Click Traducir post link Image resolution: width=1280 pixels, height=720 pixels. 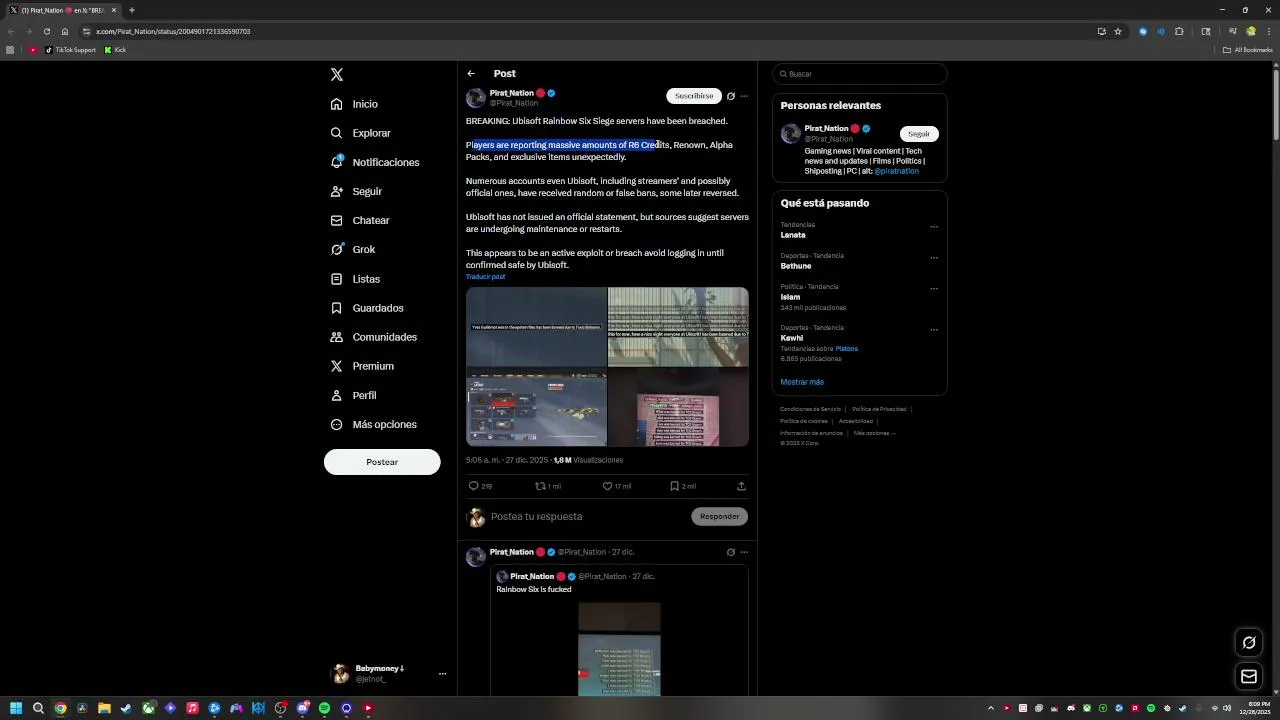coord(485,277)
